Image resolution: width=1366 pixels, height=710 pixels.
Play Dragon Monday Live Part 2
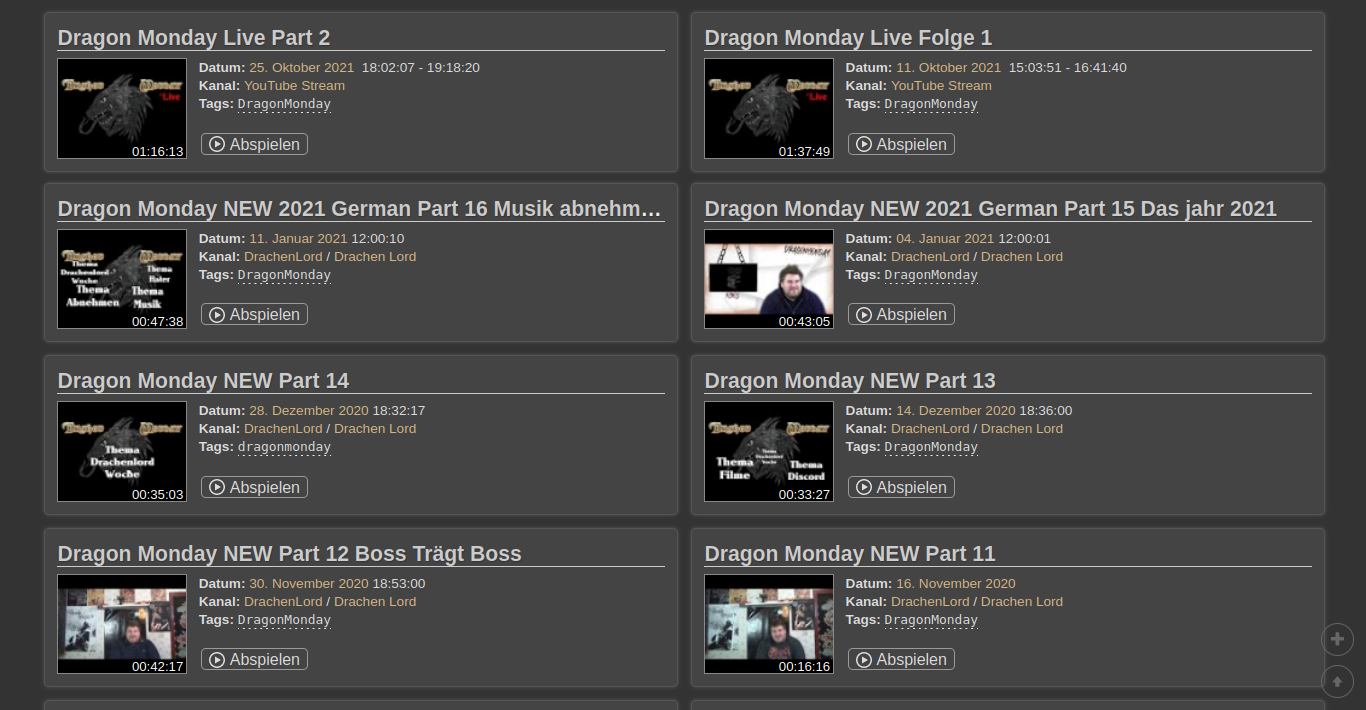(x=254, y=144)
